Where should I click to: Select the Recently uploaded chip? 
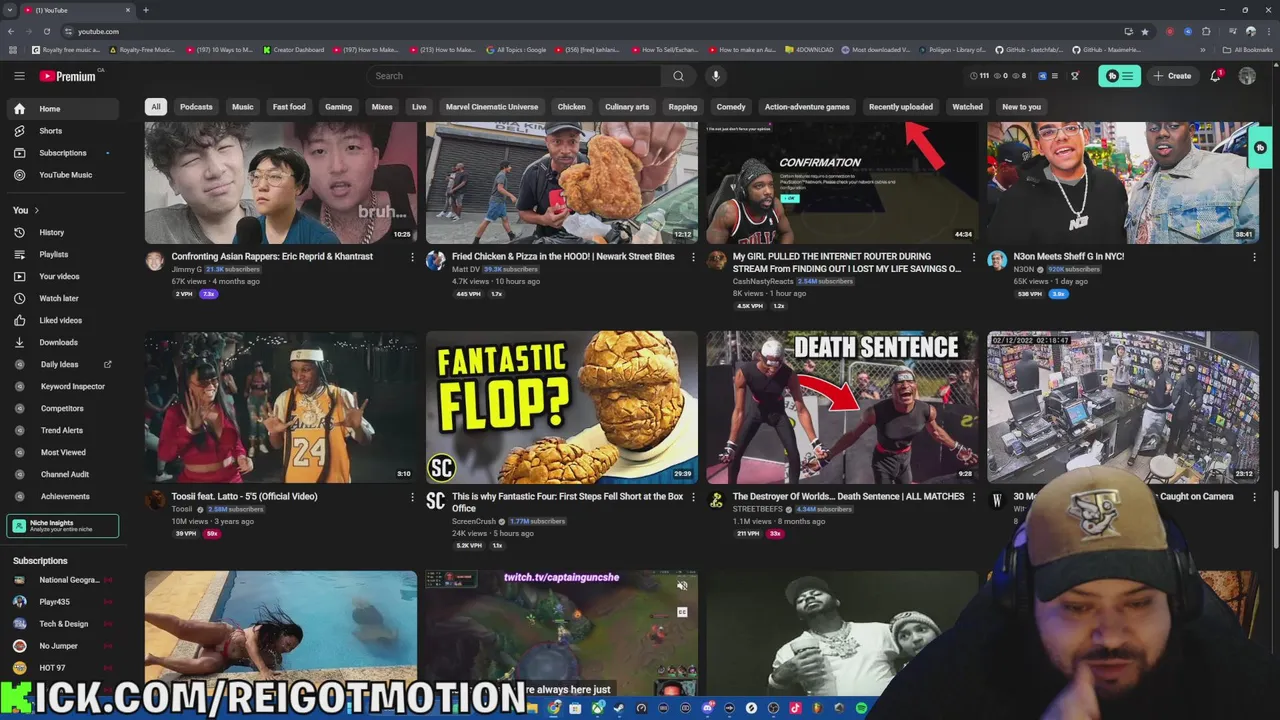pyautogui.click(x=900, y=107)
